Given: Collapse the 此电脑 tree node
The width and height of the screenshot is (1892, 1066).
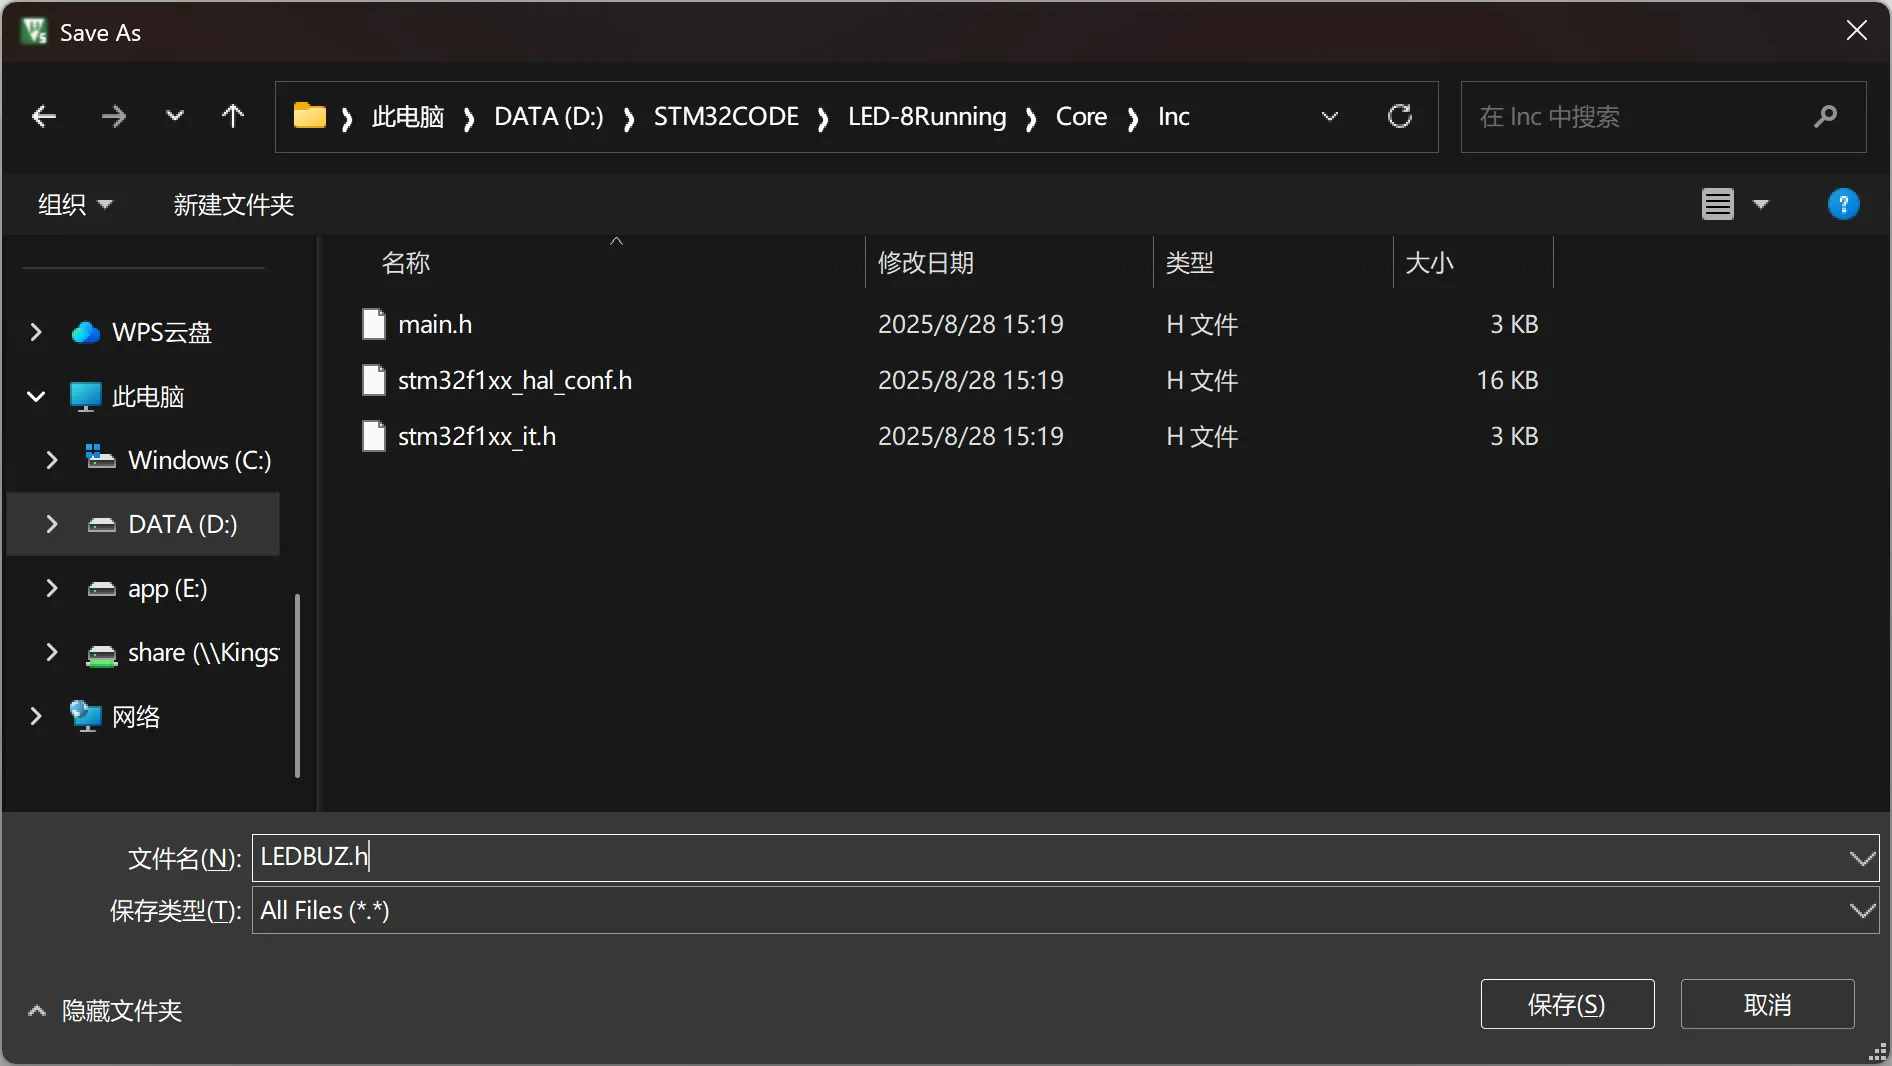Looking at the screenshot, I should 36,396.
